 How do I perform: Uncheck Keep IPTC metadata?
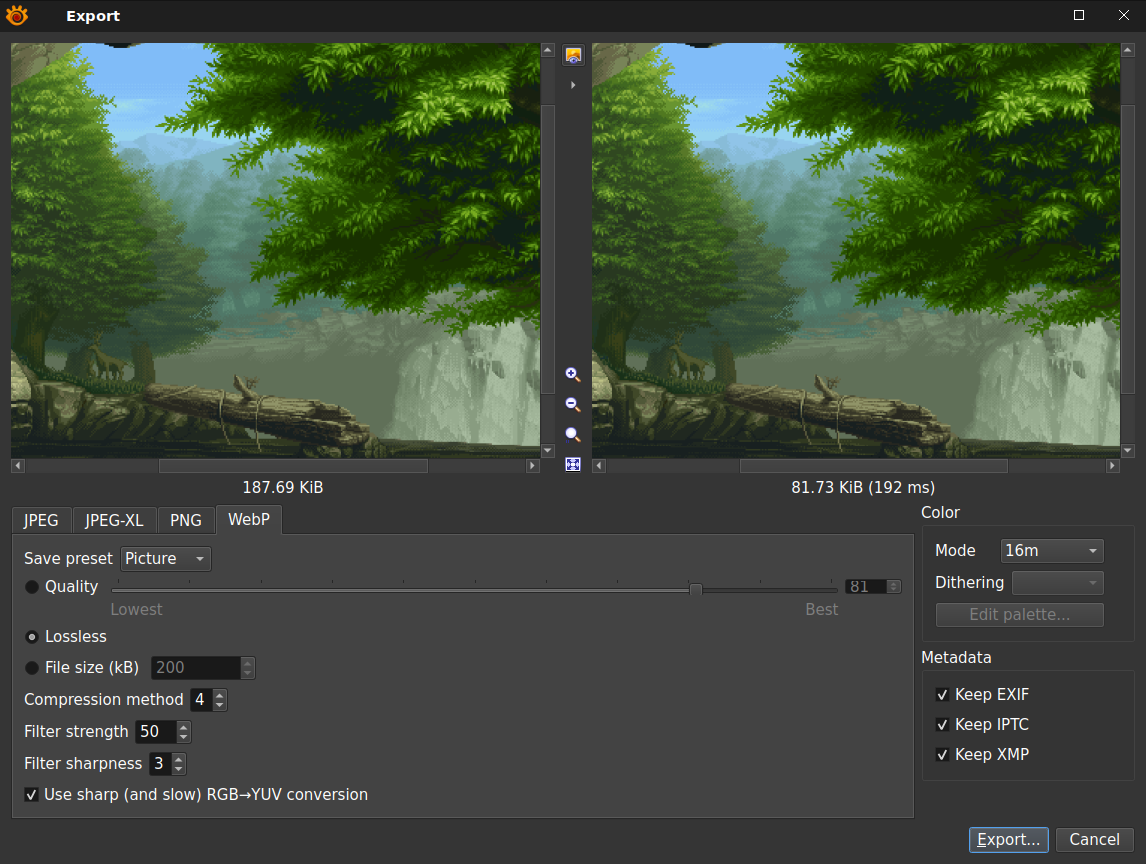click(943, 725)
